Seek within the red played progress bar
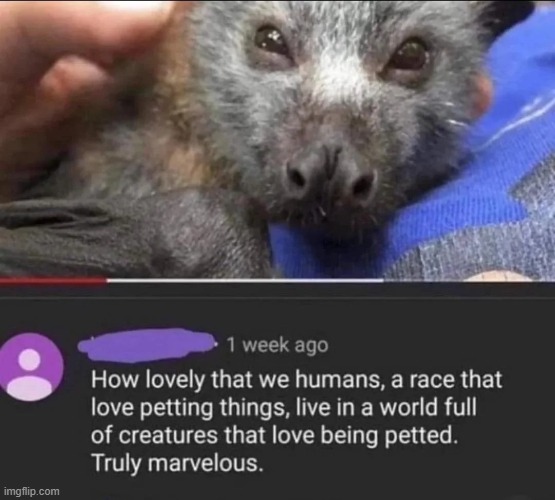The width and height of the screenshot is (555, 500). click(53, 281)
